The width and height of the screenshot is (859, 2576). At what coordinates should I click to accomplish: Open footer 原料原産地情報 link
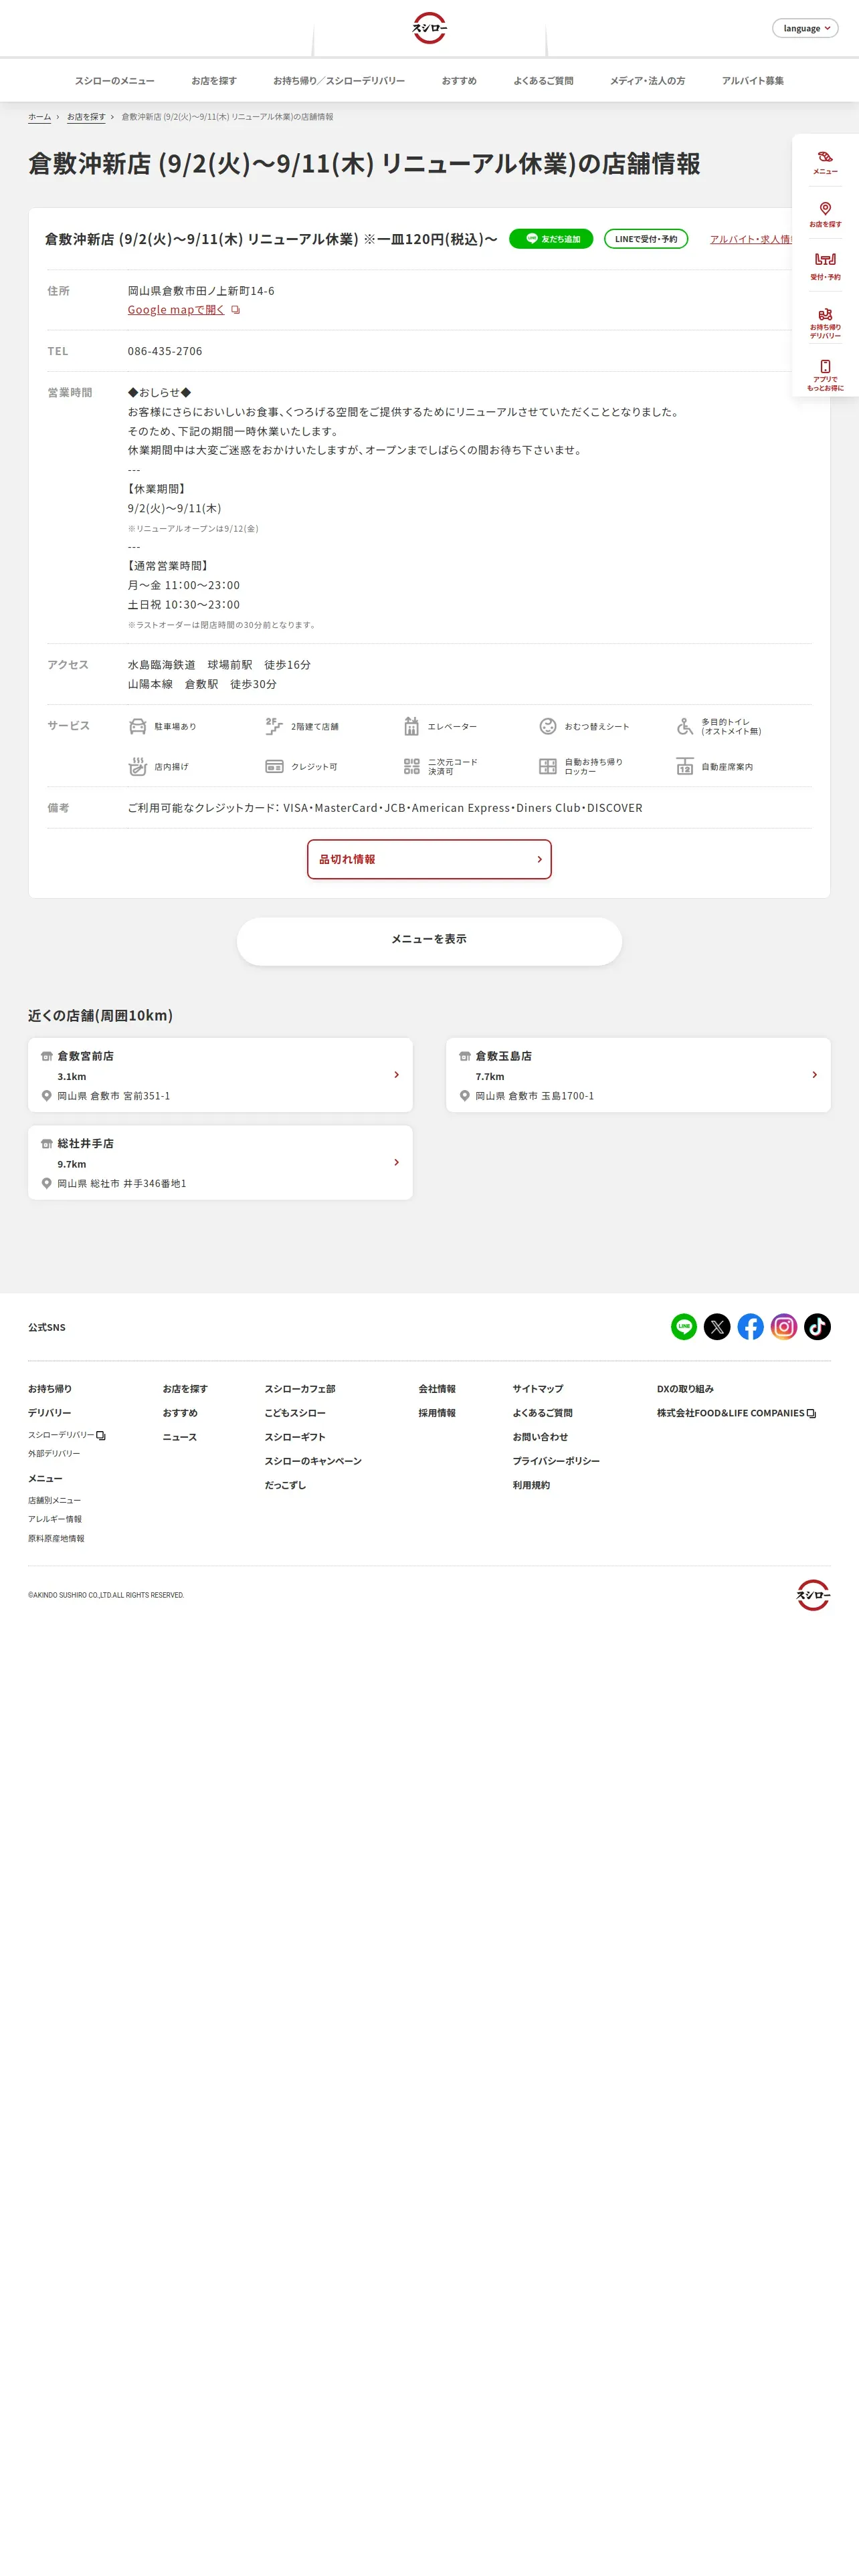[56, 1539]
